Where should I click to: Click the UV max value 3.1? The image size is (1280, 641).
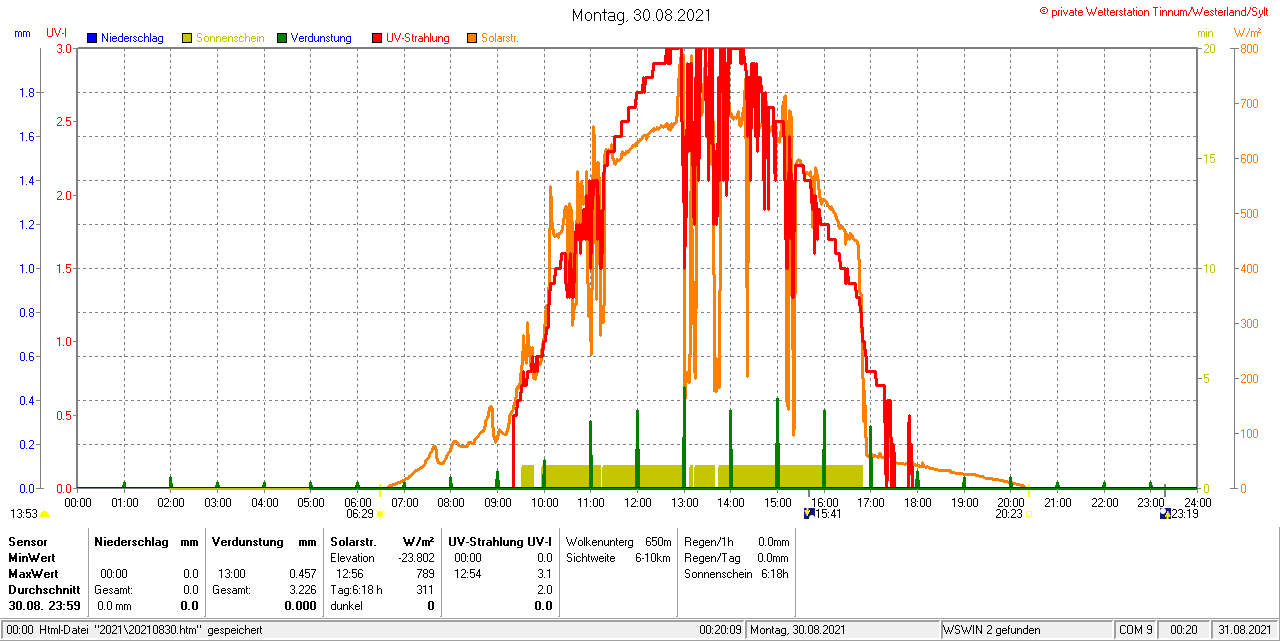tap(544, 574)
